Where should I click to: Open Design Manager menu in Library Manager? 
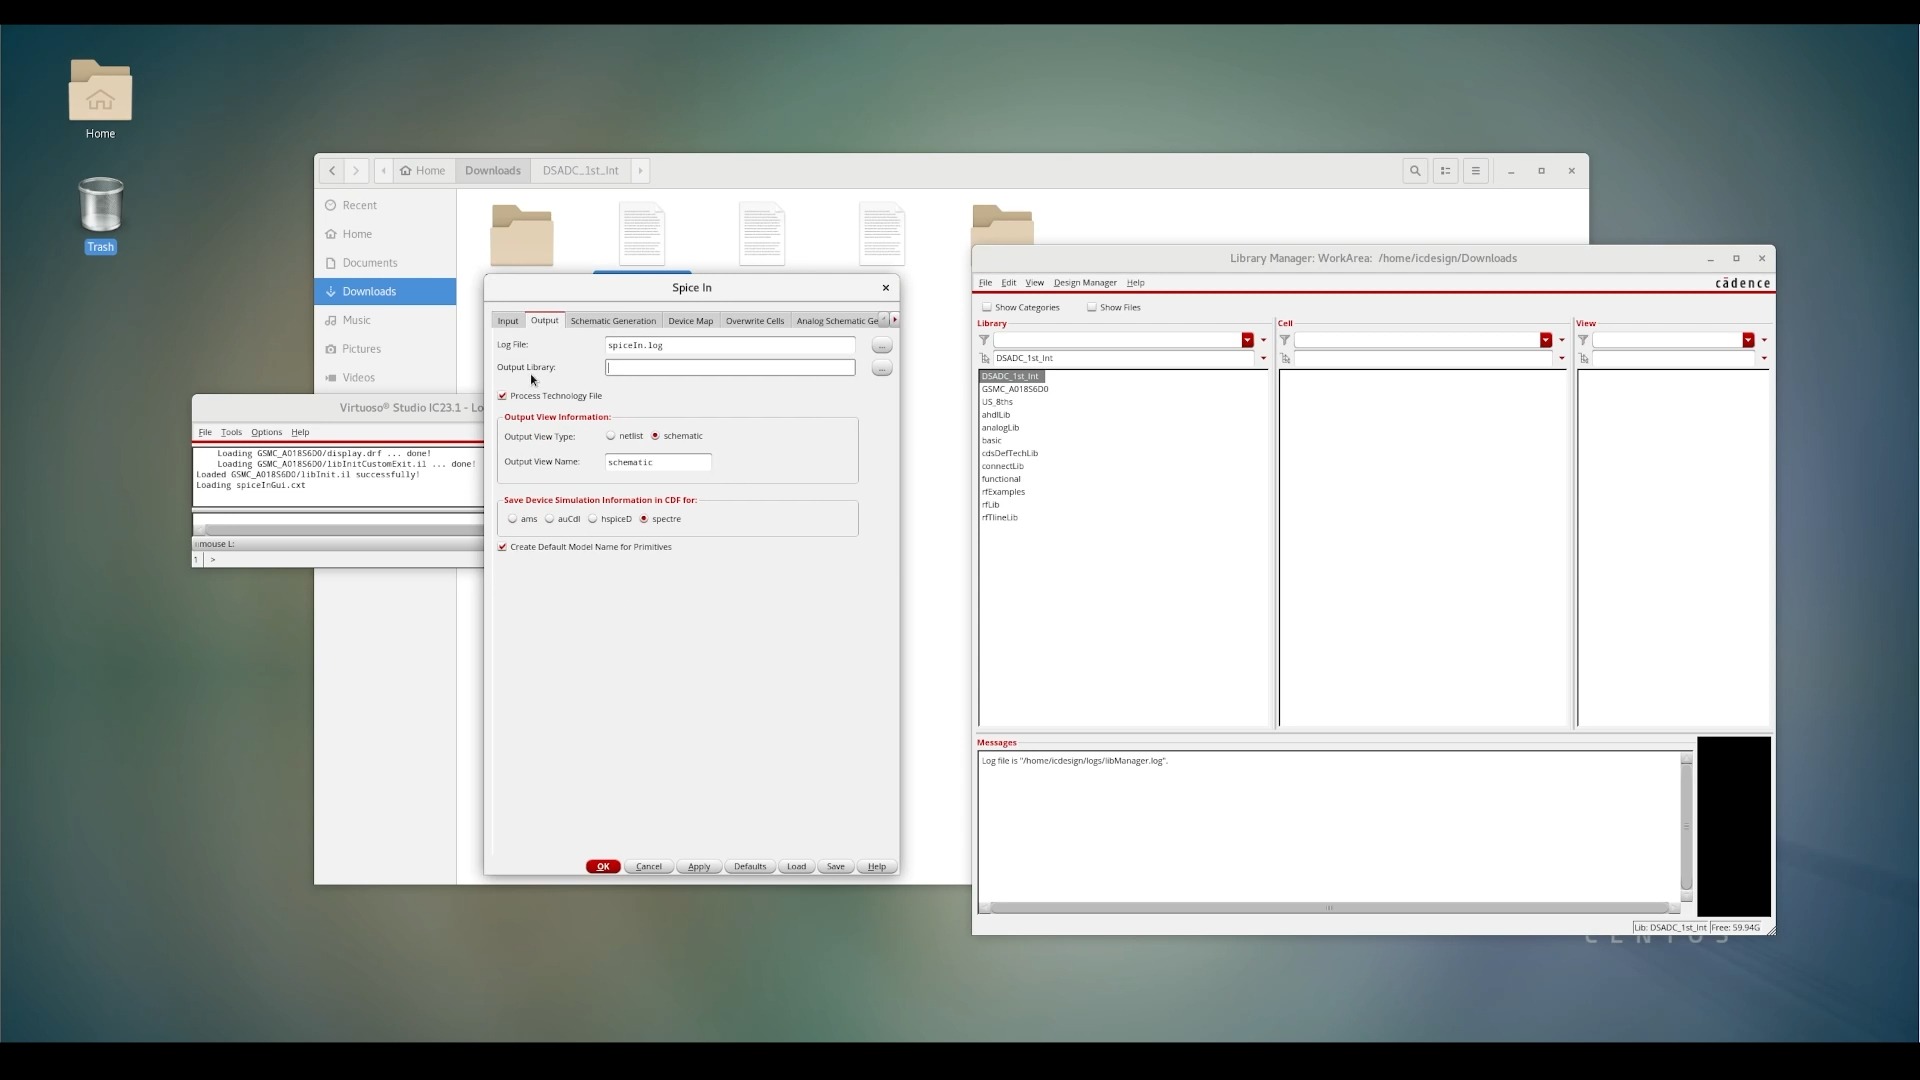click(x=1085, y=283)
